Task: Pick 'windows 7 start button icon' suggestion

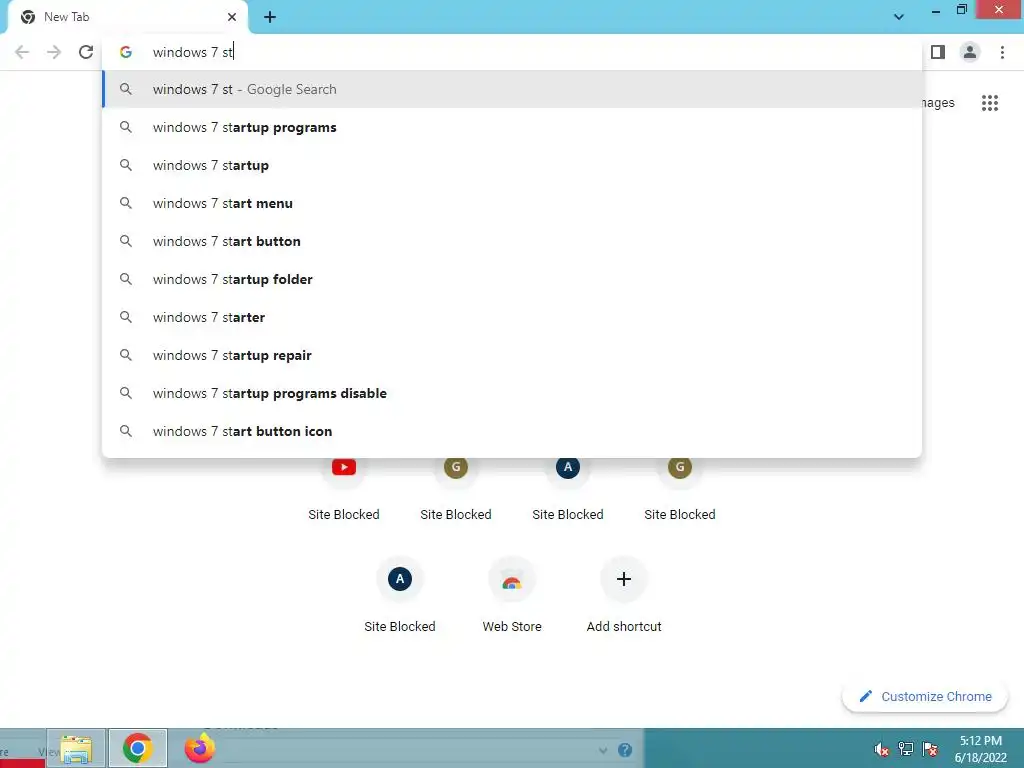Action: (512, 431)
